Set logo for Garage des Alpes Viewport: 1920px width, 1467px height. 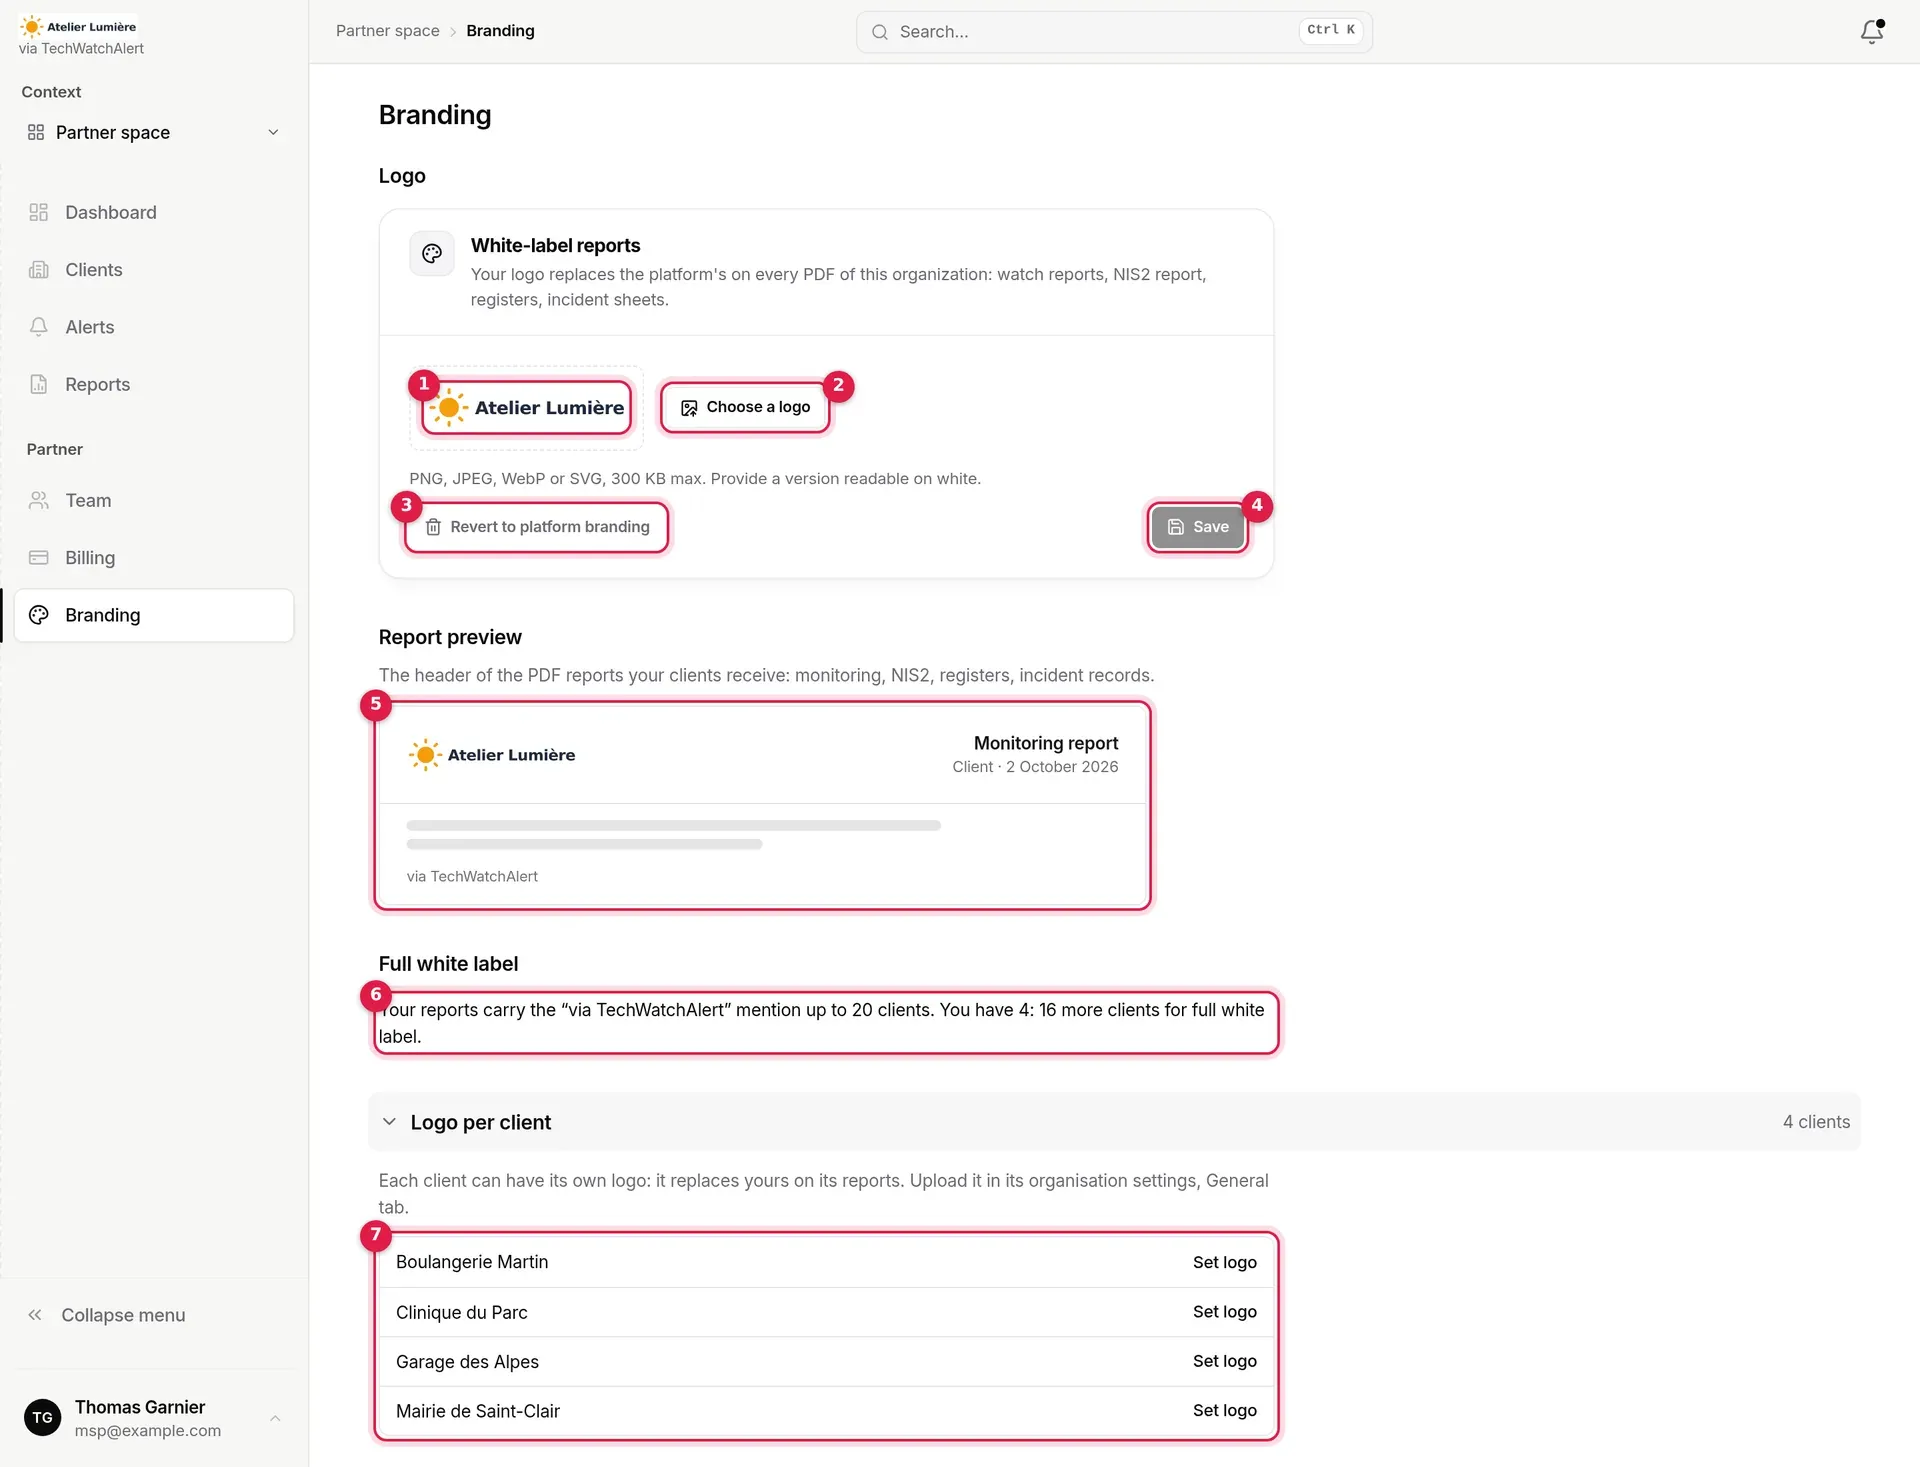pos(1224,1361)
